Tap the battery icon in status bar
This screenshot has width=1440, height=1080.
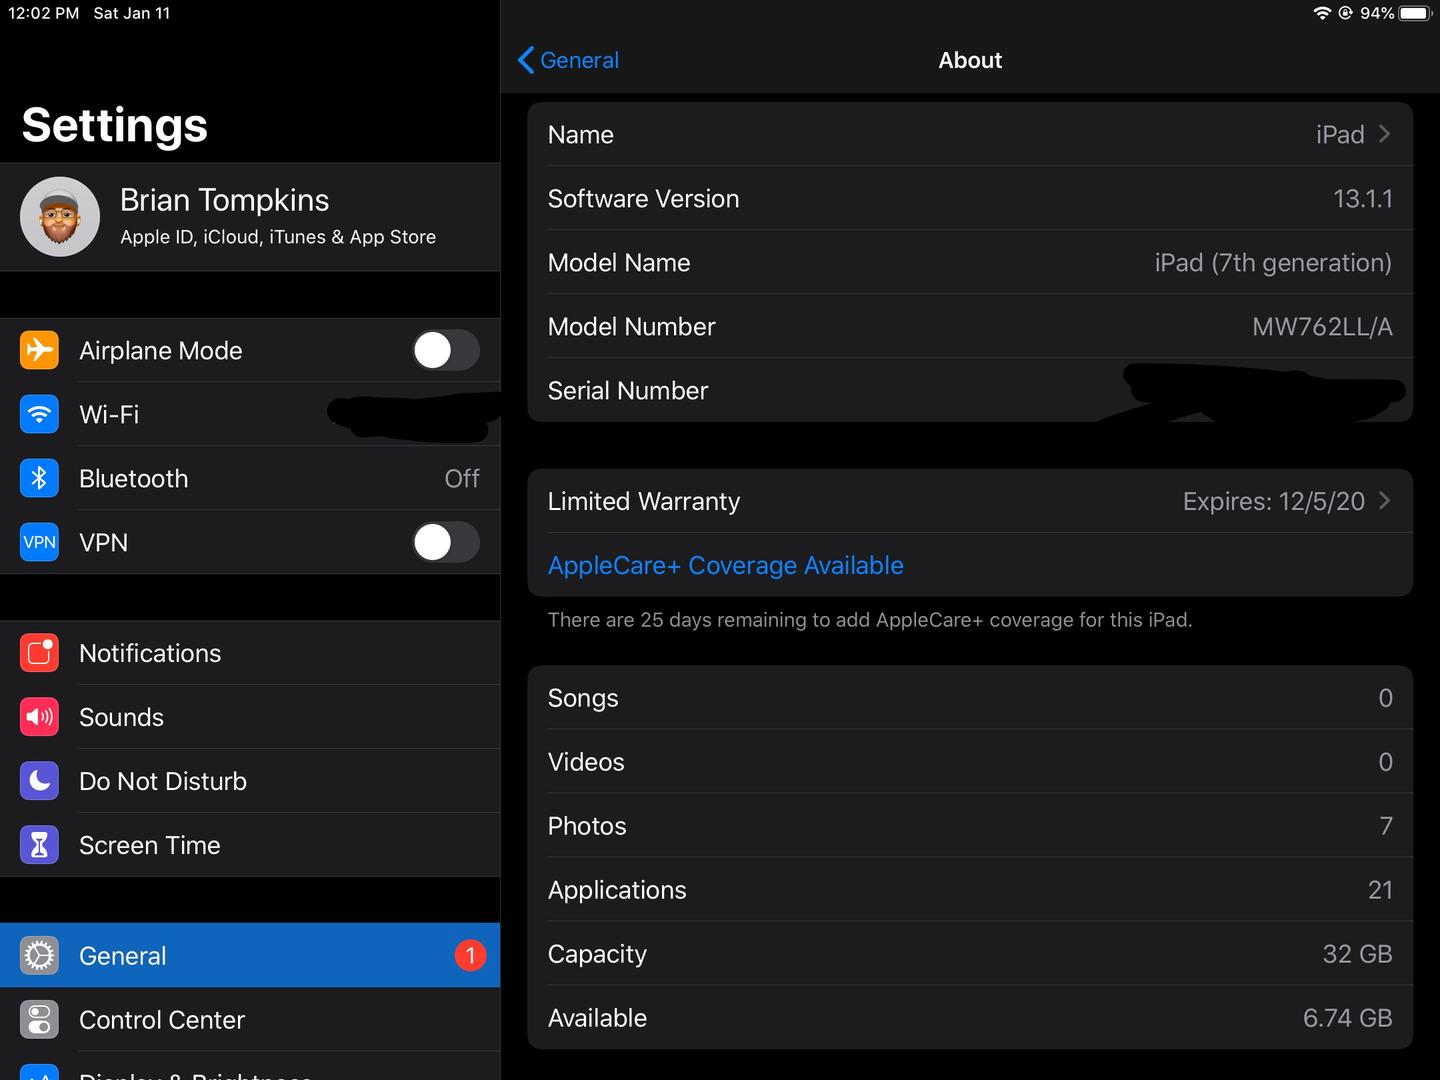tap(1416, 13)
